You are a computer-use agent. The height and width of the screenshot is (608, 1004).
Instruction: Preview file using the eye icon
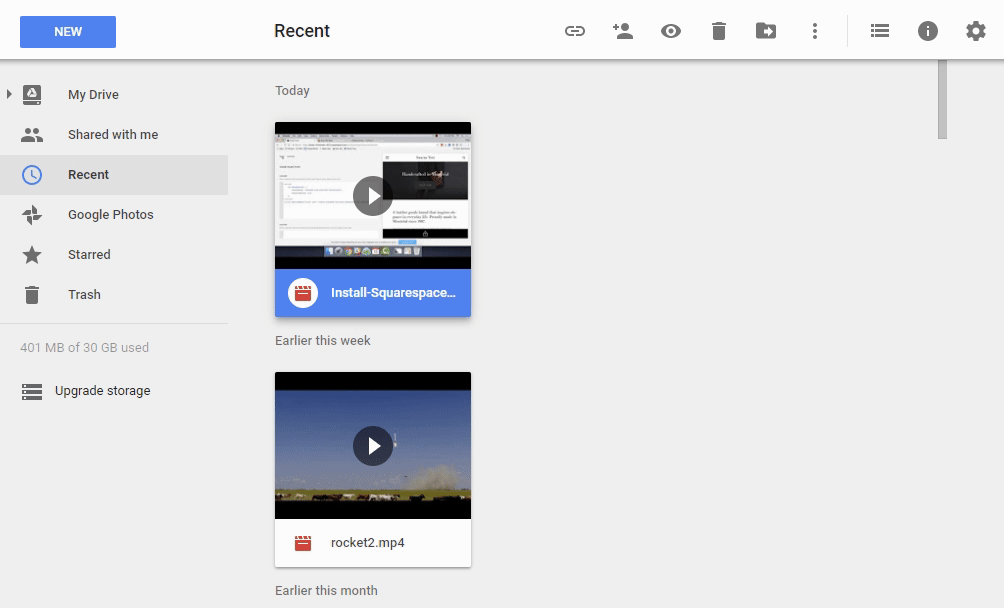pyautogui.click(x=670, y=31)
